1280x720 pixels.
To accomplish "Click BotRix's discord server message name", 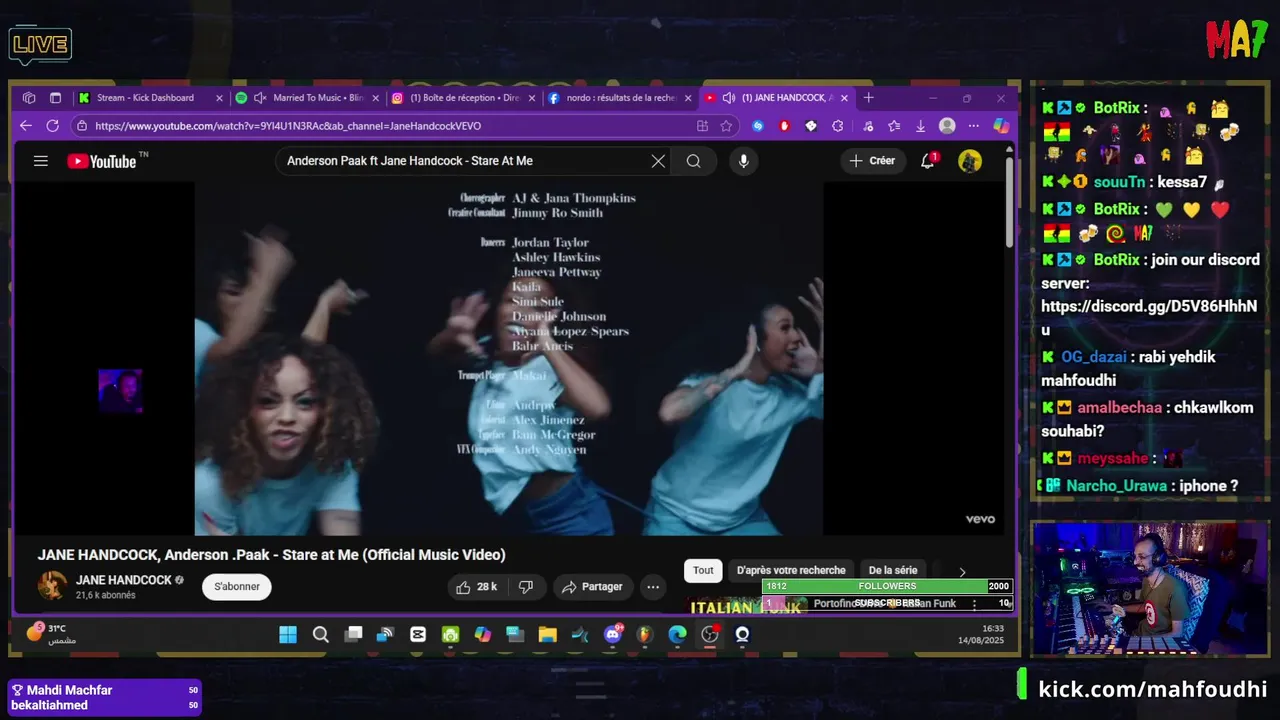I will [x=1116, y=260].
